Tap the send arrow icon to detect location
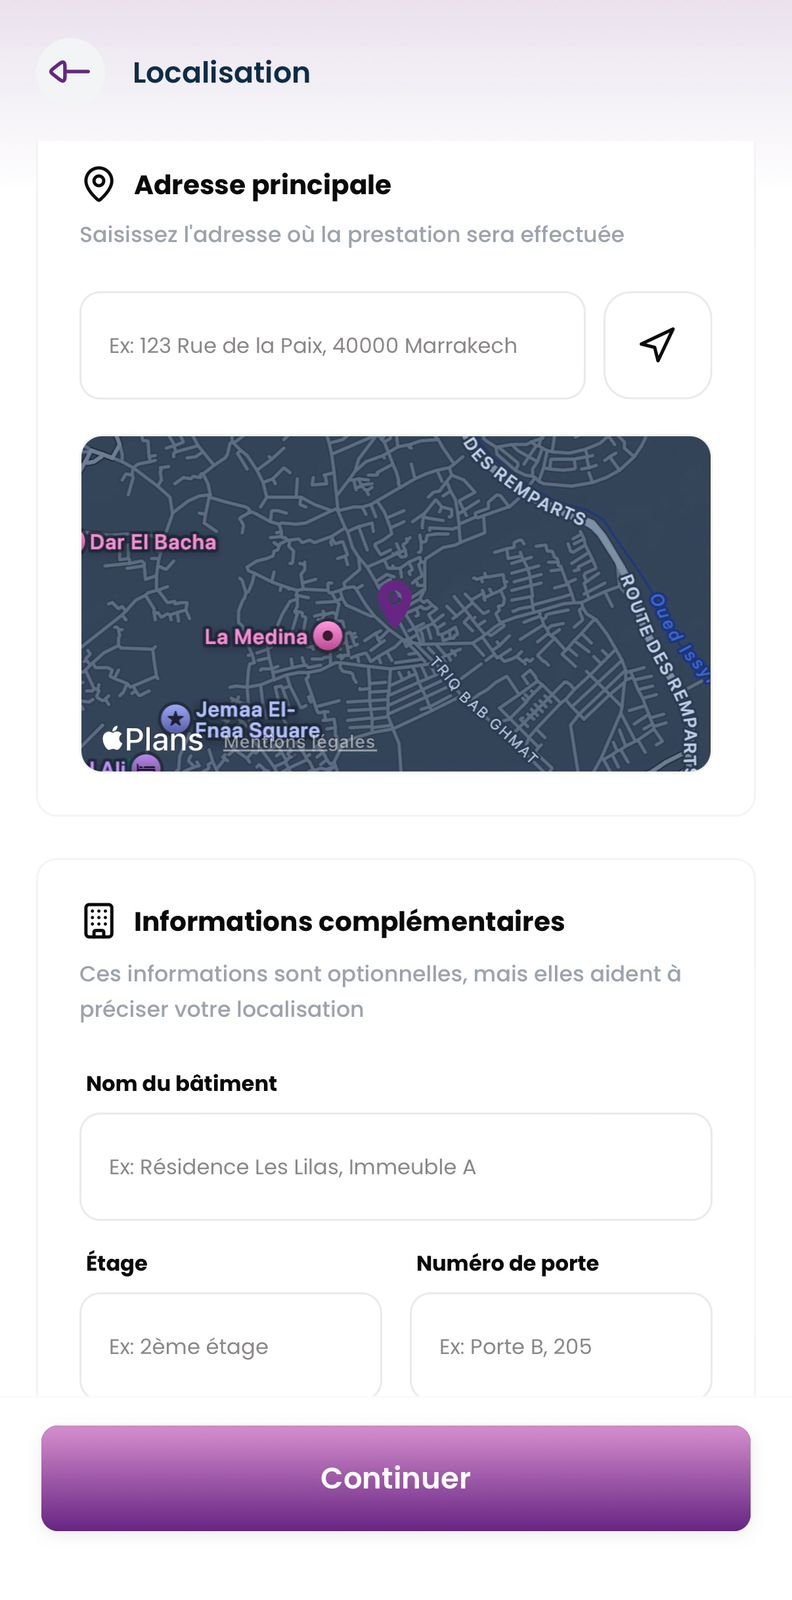792x1600 pixels. 657,345
